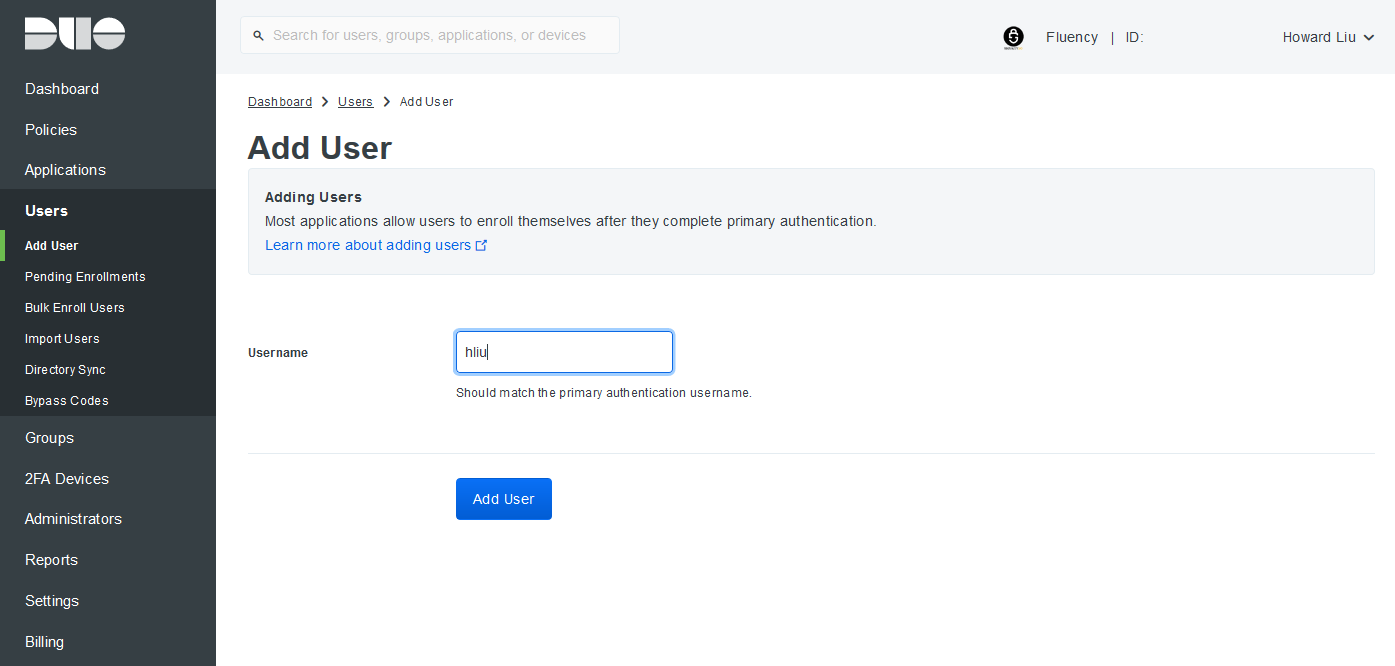
Task: Open the Reports section
Action: (51, 560)
